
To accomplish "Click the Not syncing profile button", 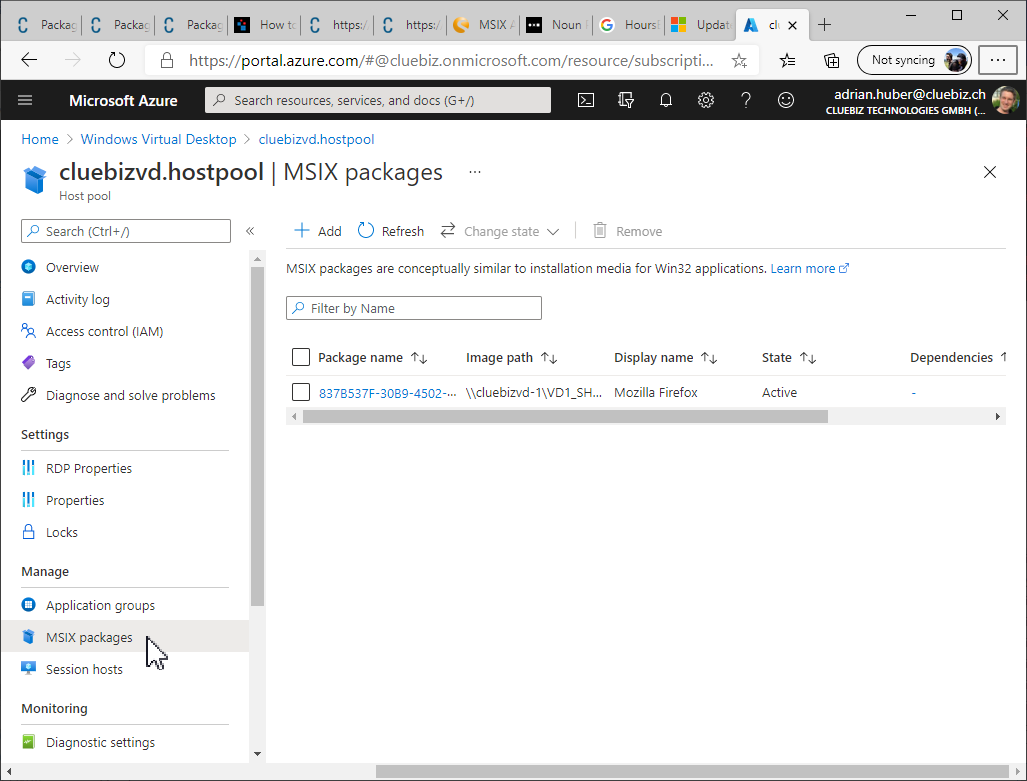I will (x=914, y=60).
